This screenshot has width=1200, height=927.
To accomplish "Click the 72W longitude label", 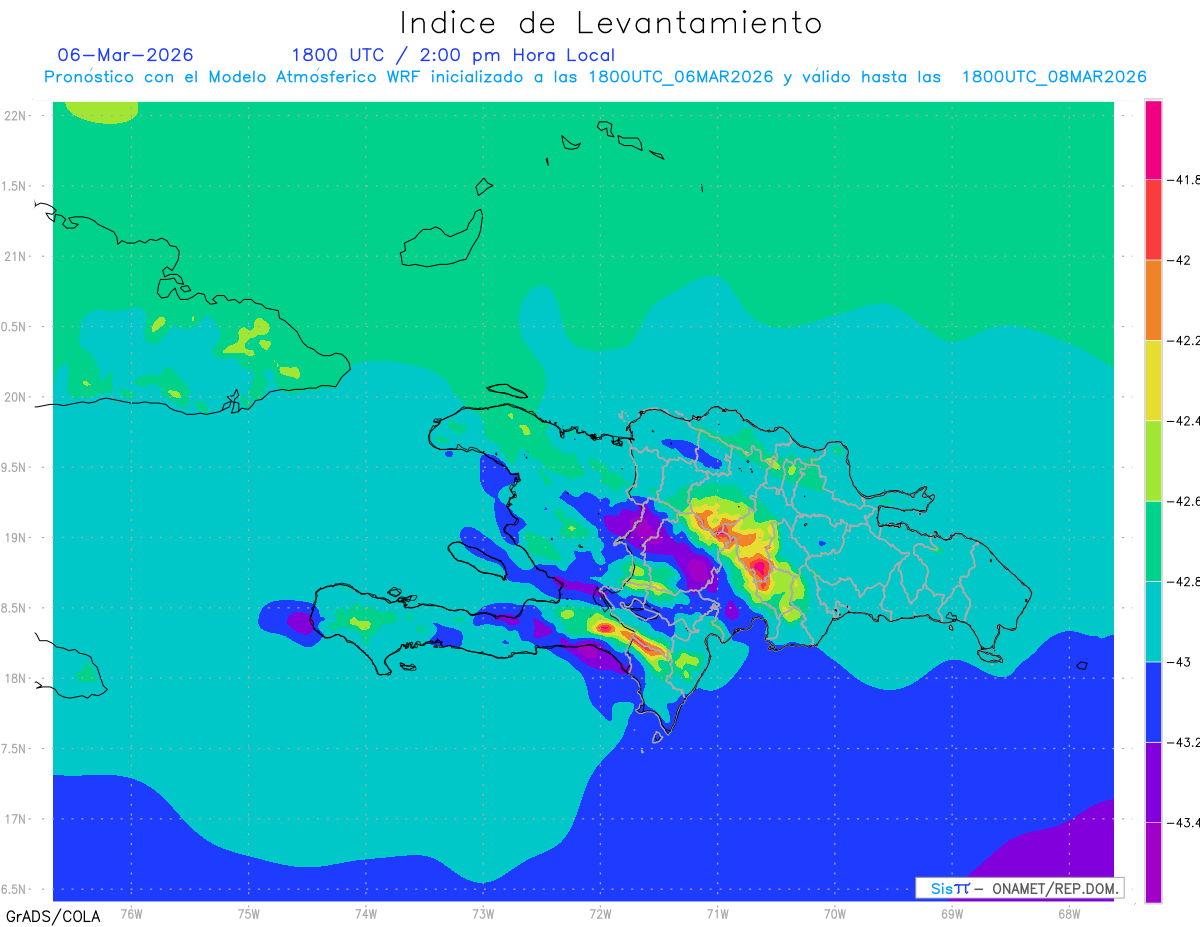I will (600, 913).
